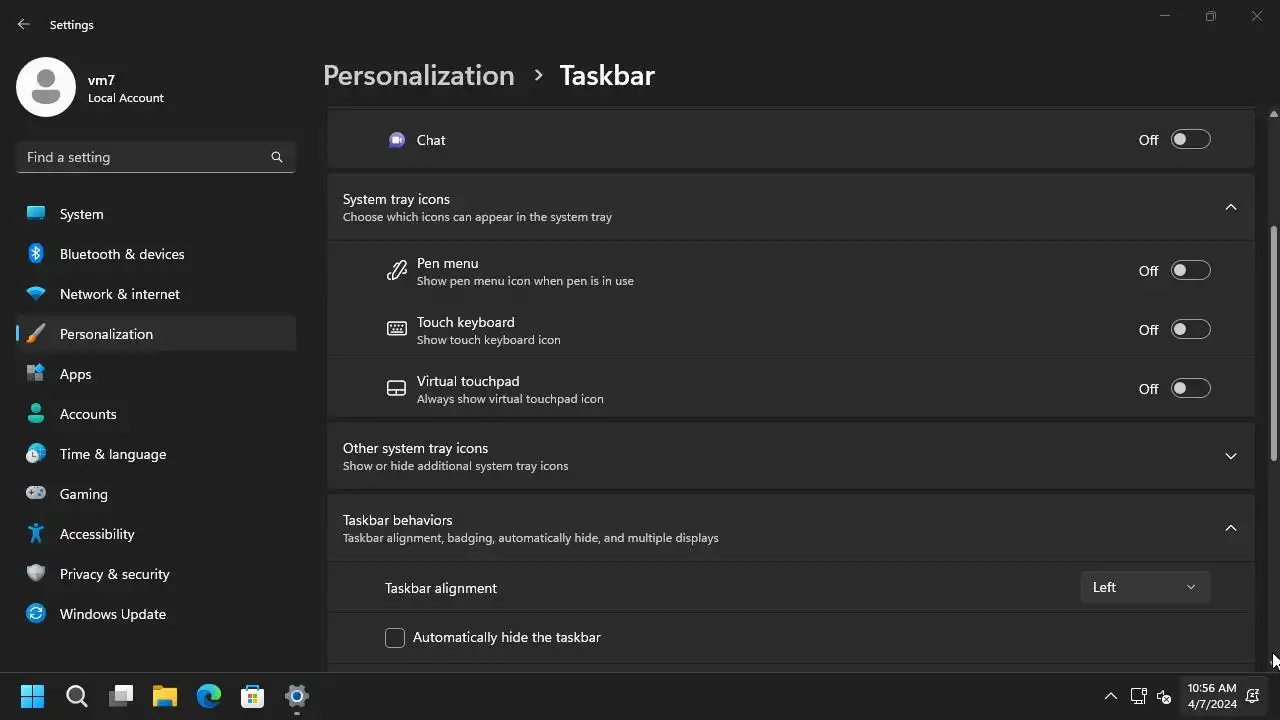Screen dimensions: 1280x720
Task: Launch Microsoft Edge from the taskbar
Action: (x=209, y=696)
